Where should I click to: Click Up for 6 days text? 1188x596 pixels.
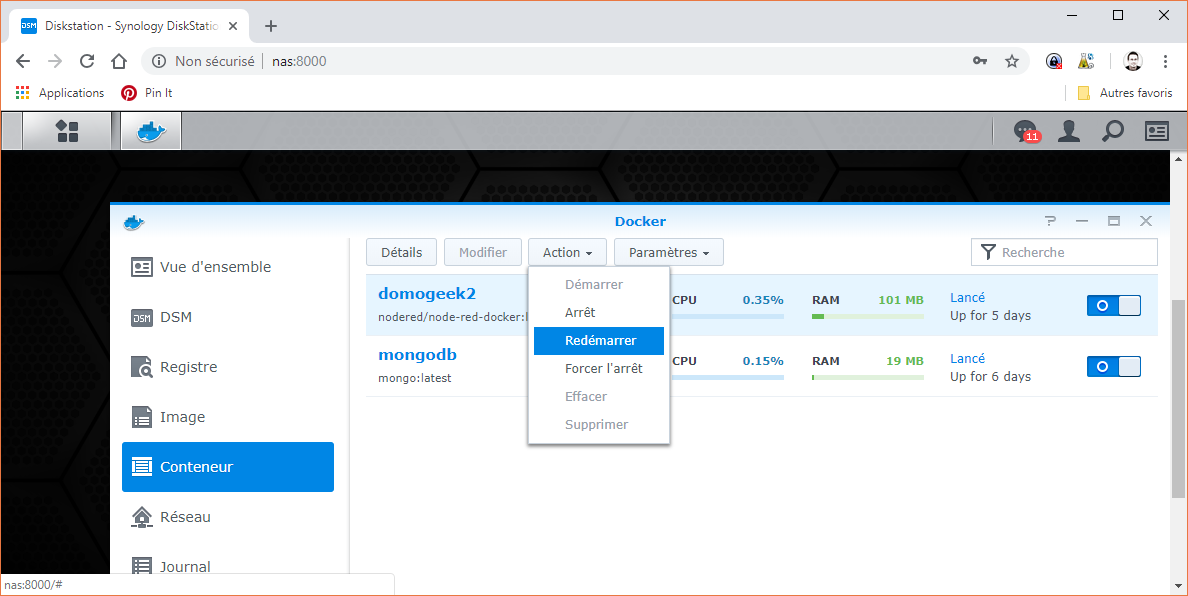pos(990,376)
